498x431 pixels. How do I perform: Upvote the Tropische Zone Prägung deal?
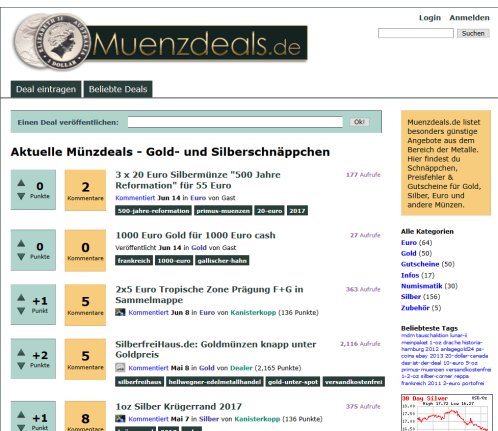coord(21,298)
